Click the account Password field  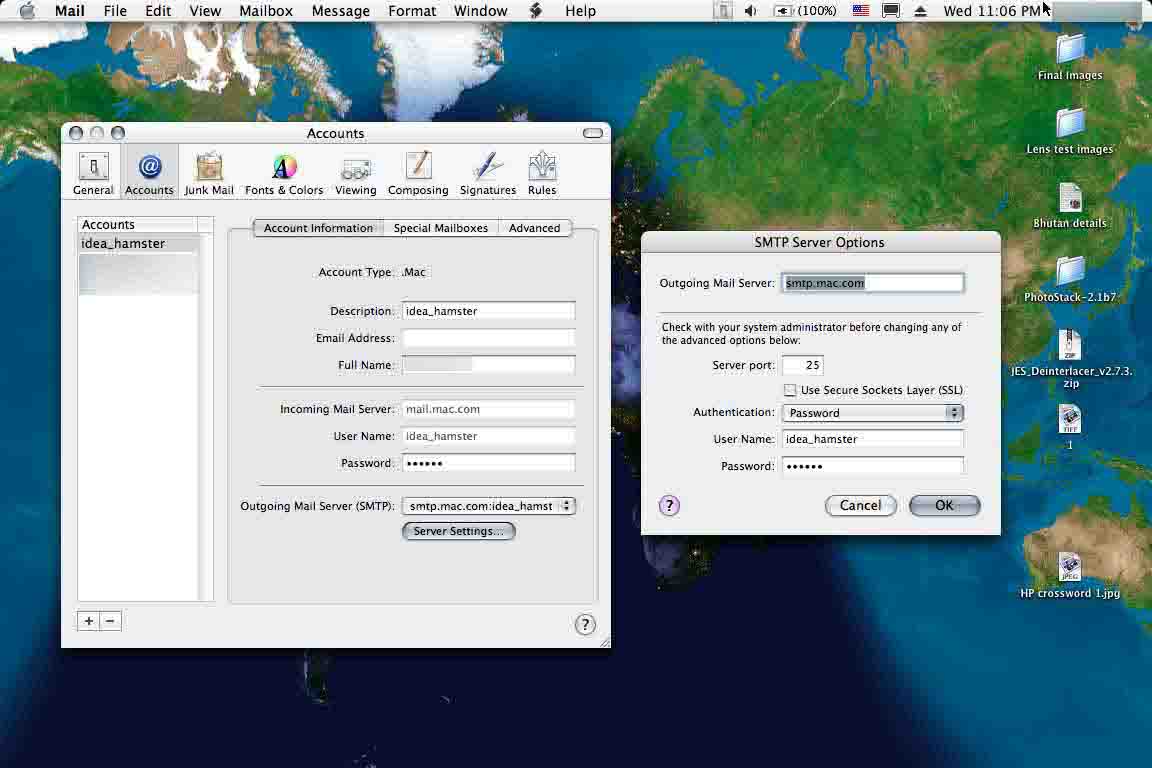[489, 463]
